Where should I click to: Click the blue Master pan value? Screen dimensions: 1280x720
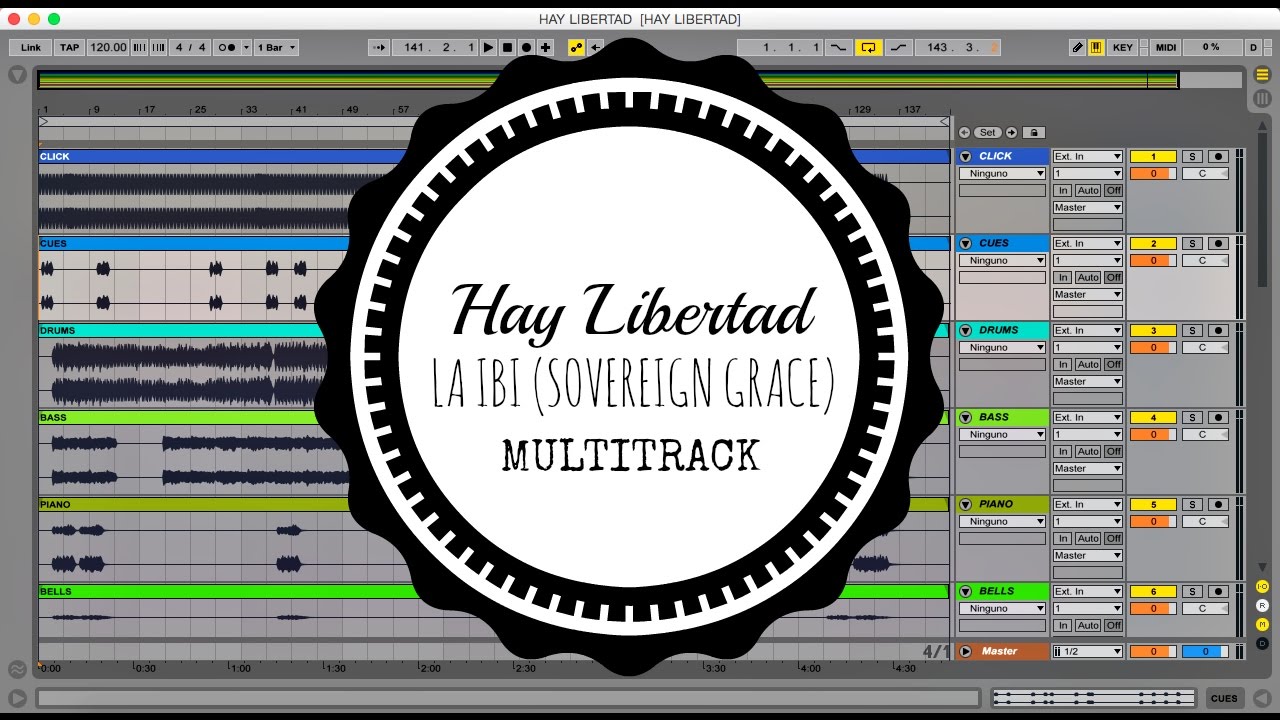pyautogui.click(x=1205, y=651)
